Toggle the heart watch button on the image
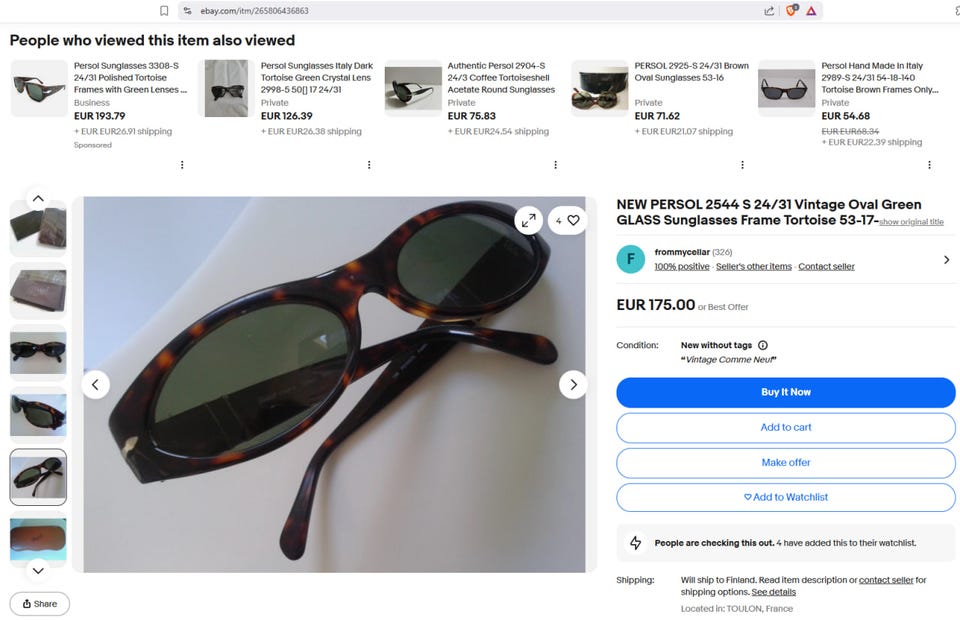This screenshot has height=620, width=960. (567, 220)
